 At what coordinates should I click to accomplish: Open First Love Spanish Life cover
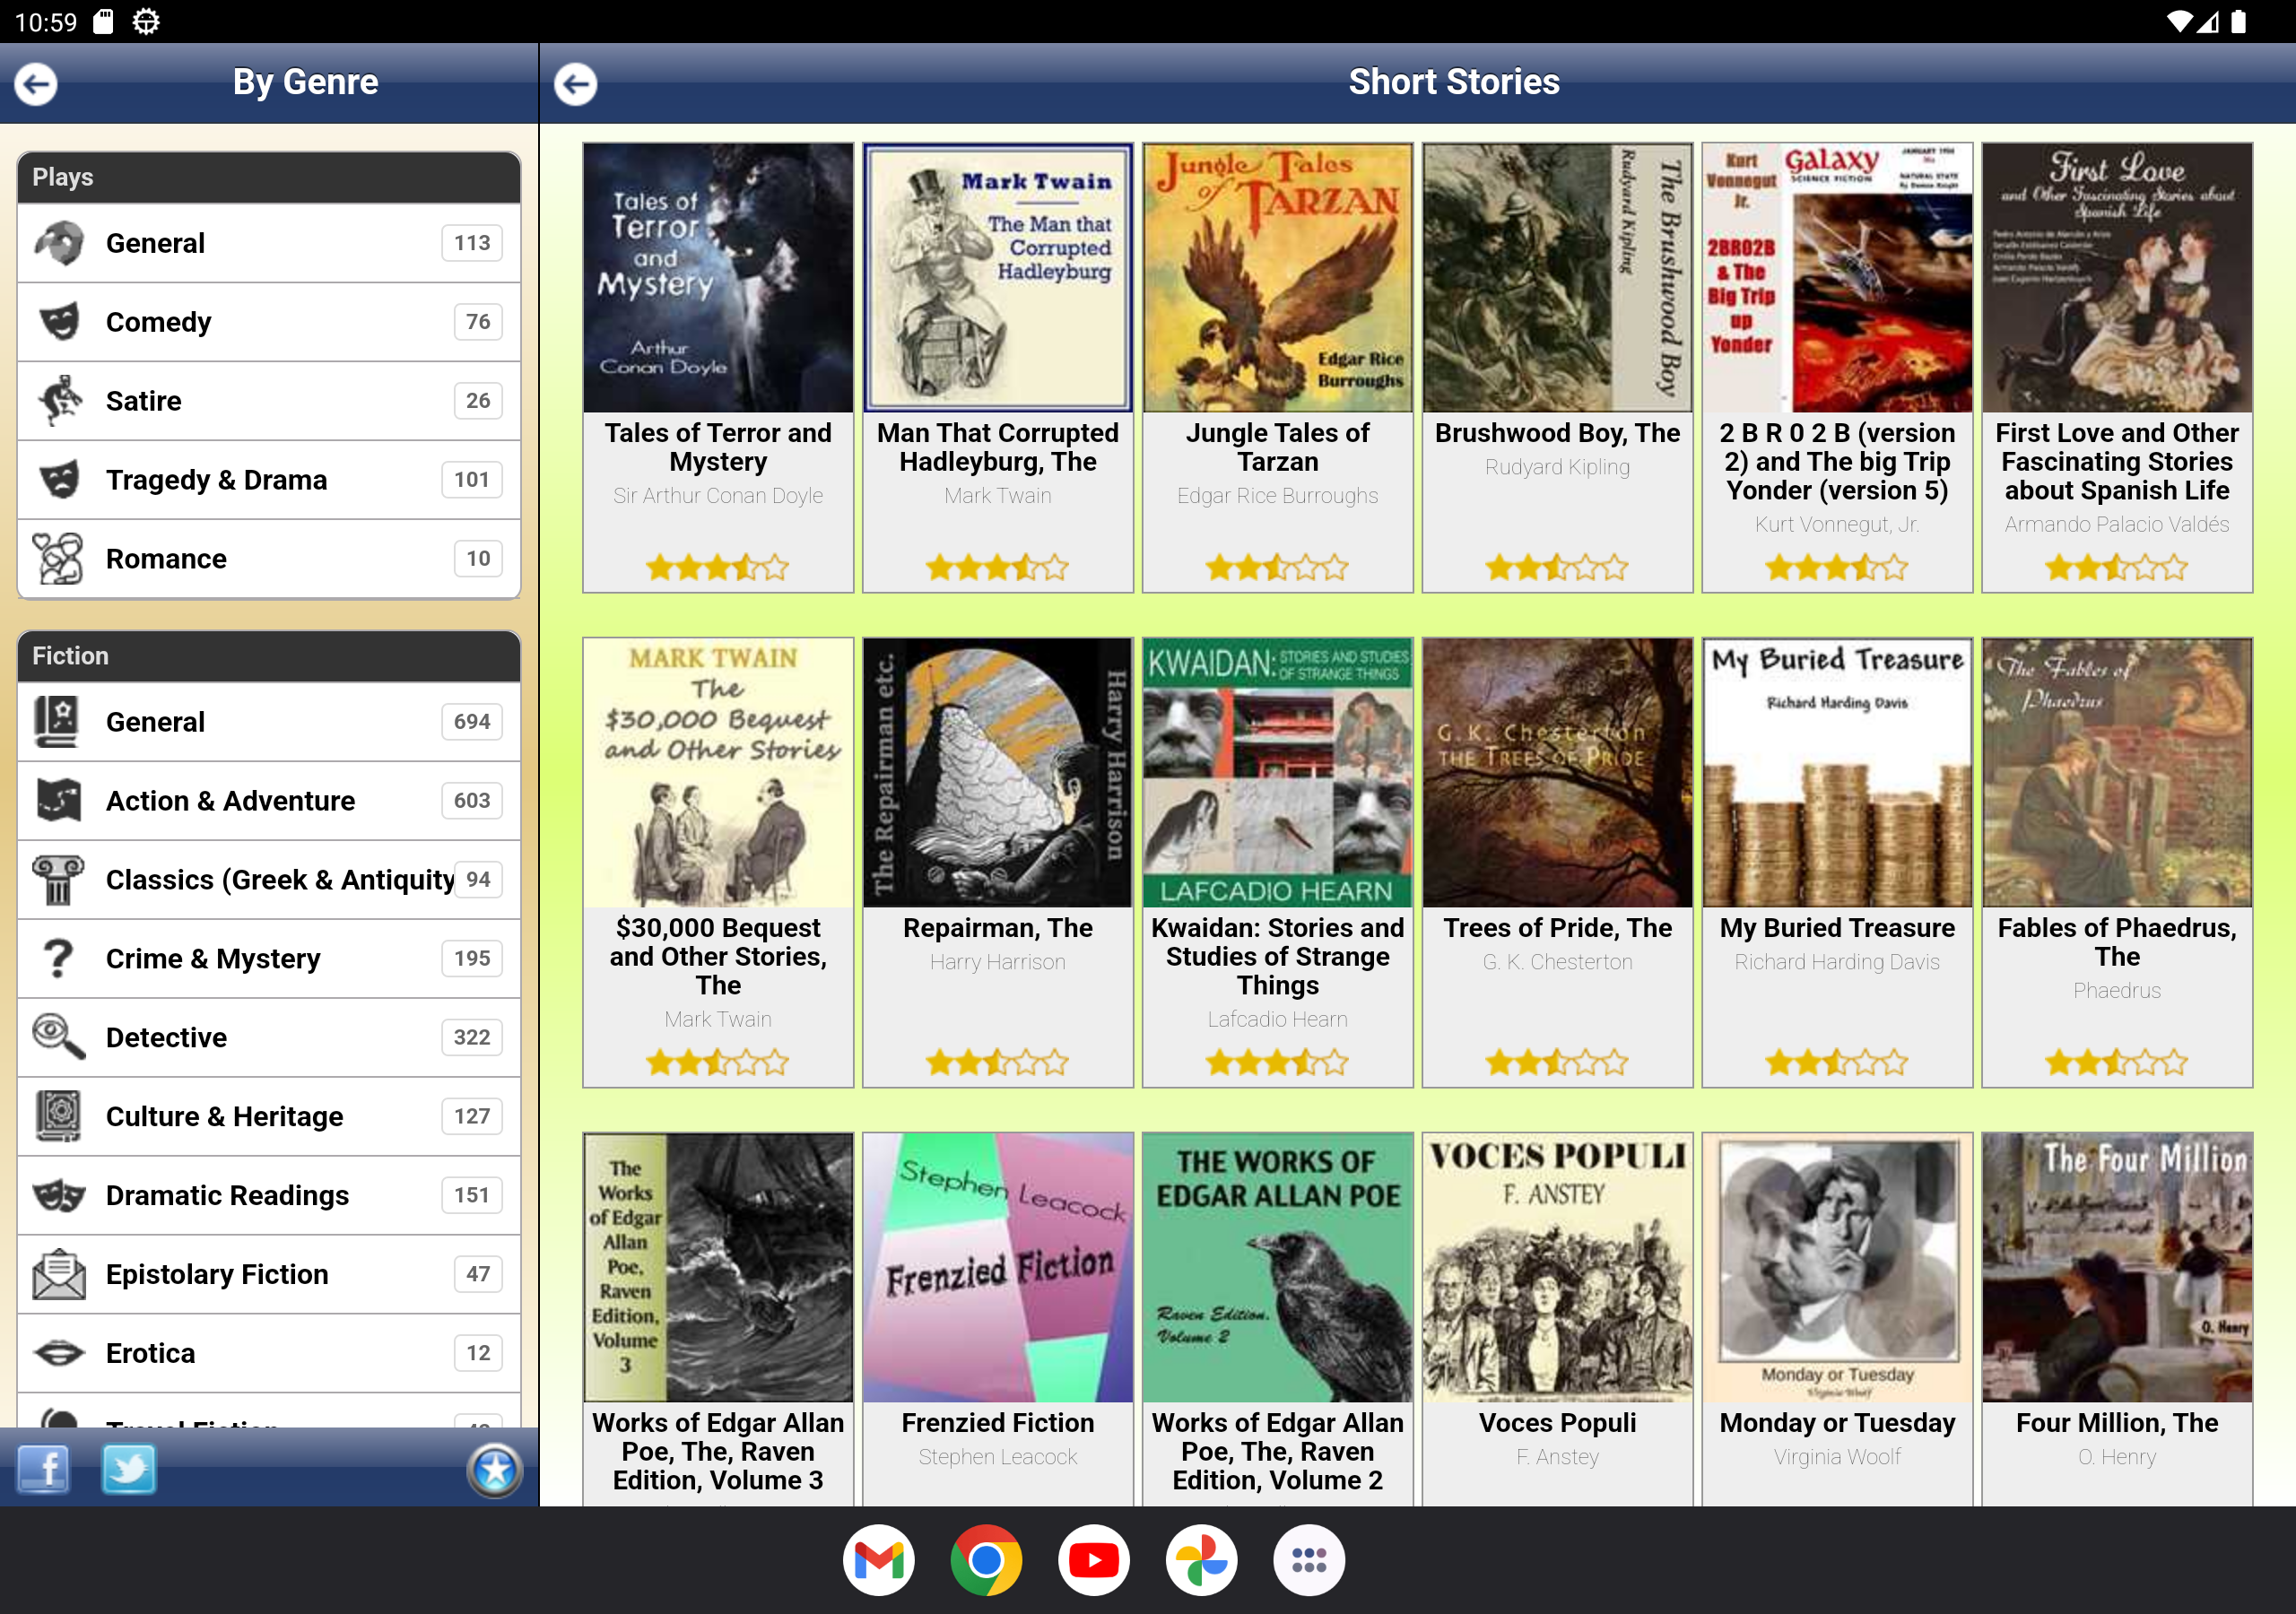[2118, 277]
